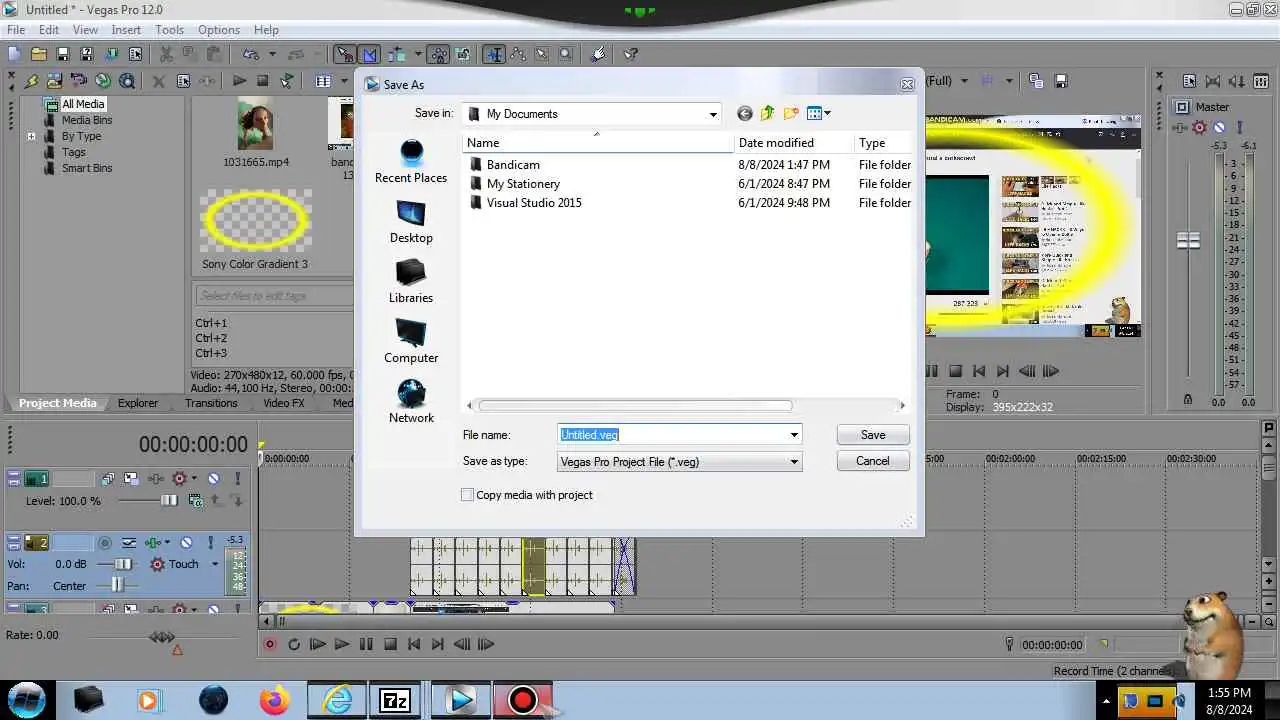Image resolution: width=1280 pixels, height=720 pixels.
Task: Open the Options menu
Action: [218, 30]
